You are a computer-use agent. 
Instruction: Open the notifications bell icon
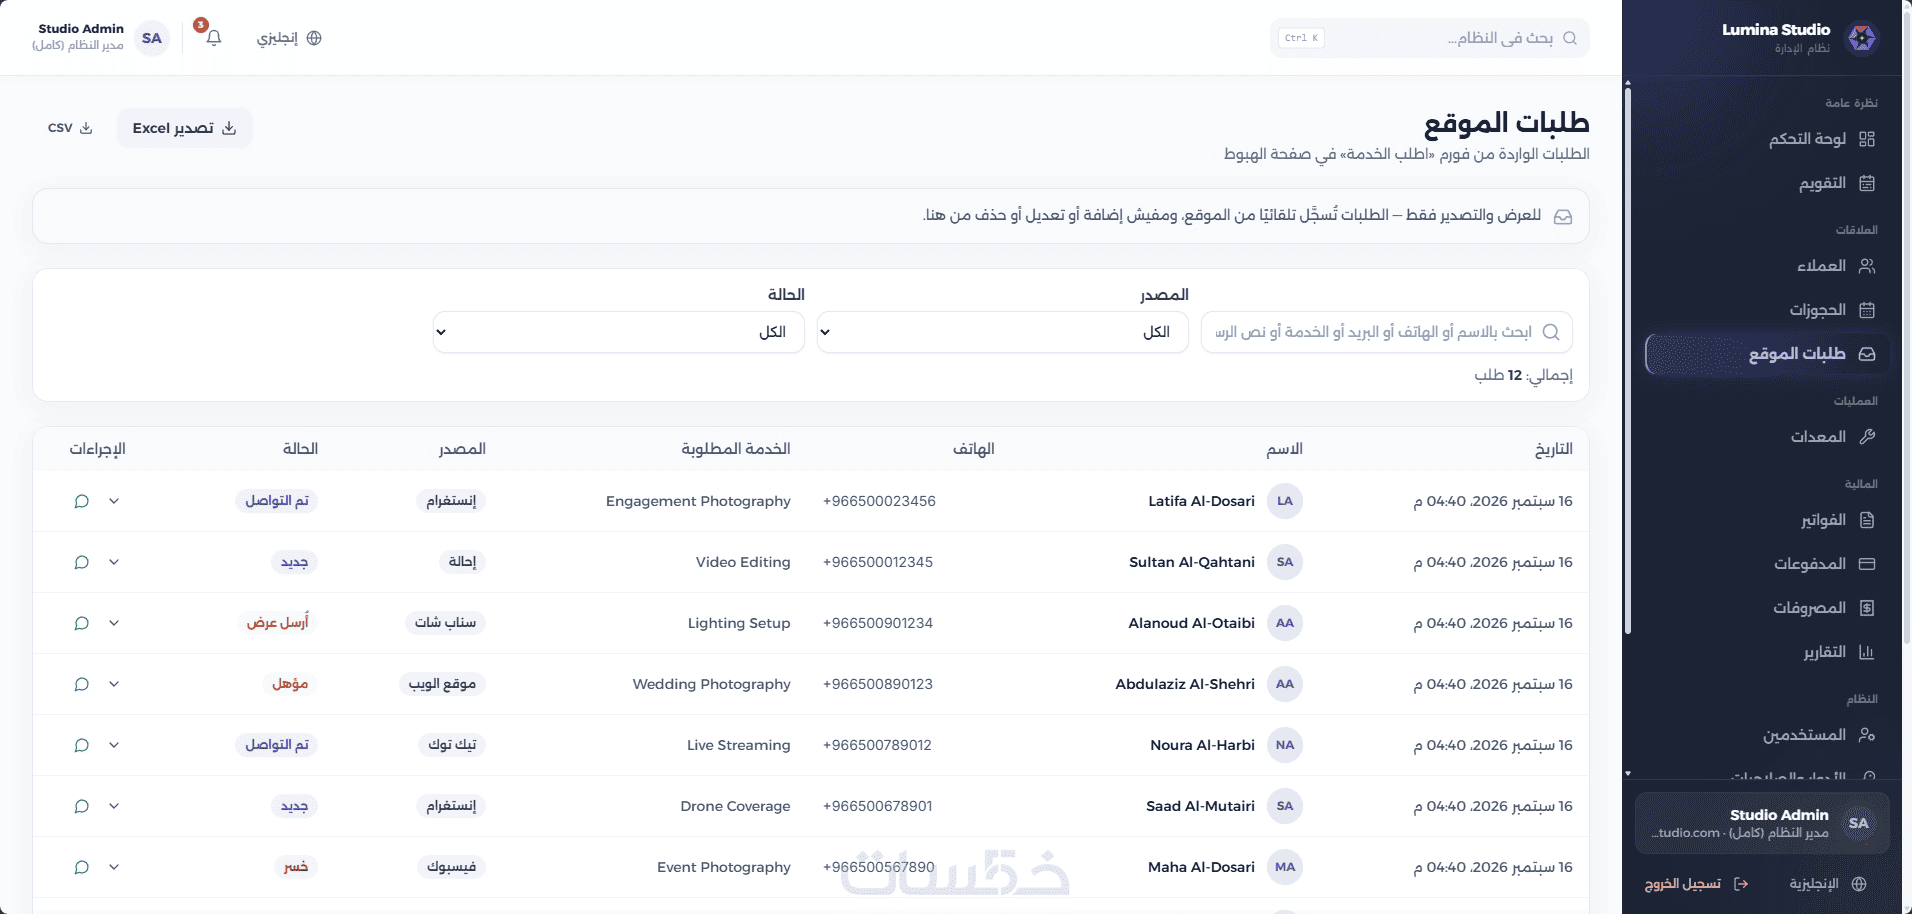click(213, 38)
